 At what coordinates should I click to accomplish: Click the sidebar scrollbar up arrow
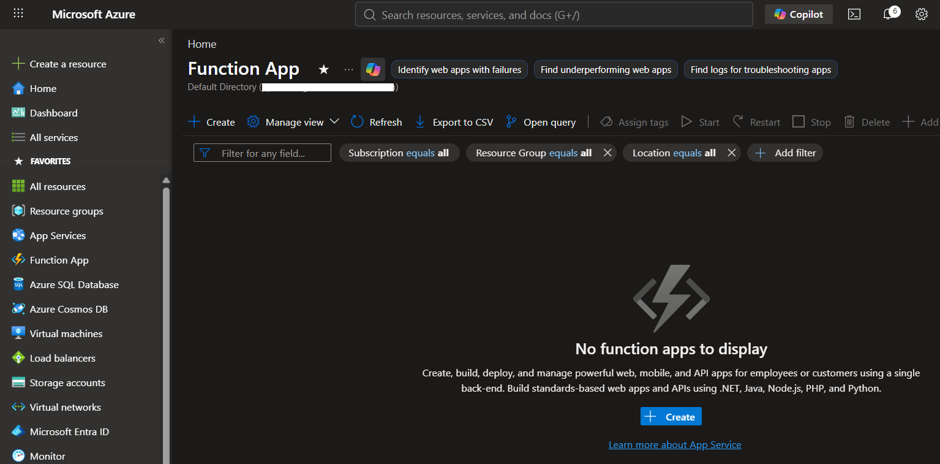(167, 180)
